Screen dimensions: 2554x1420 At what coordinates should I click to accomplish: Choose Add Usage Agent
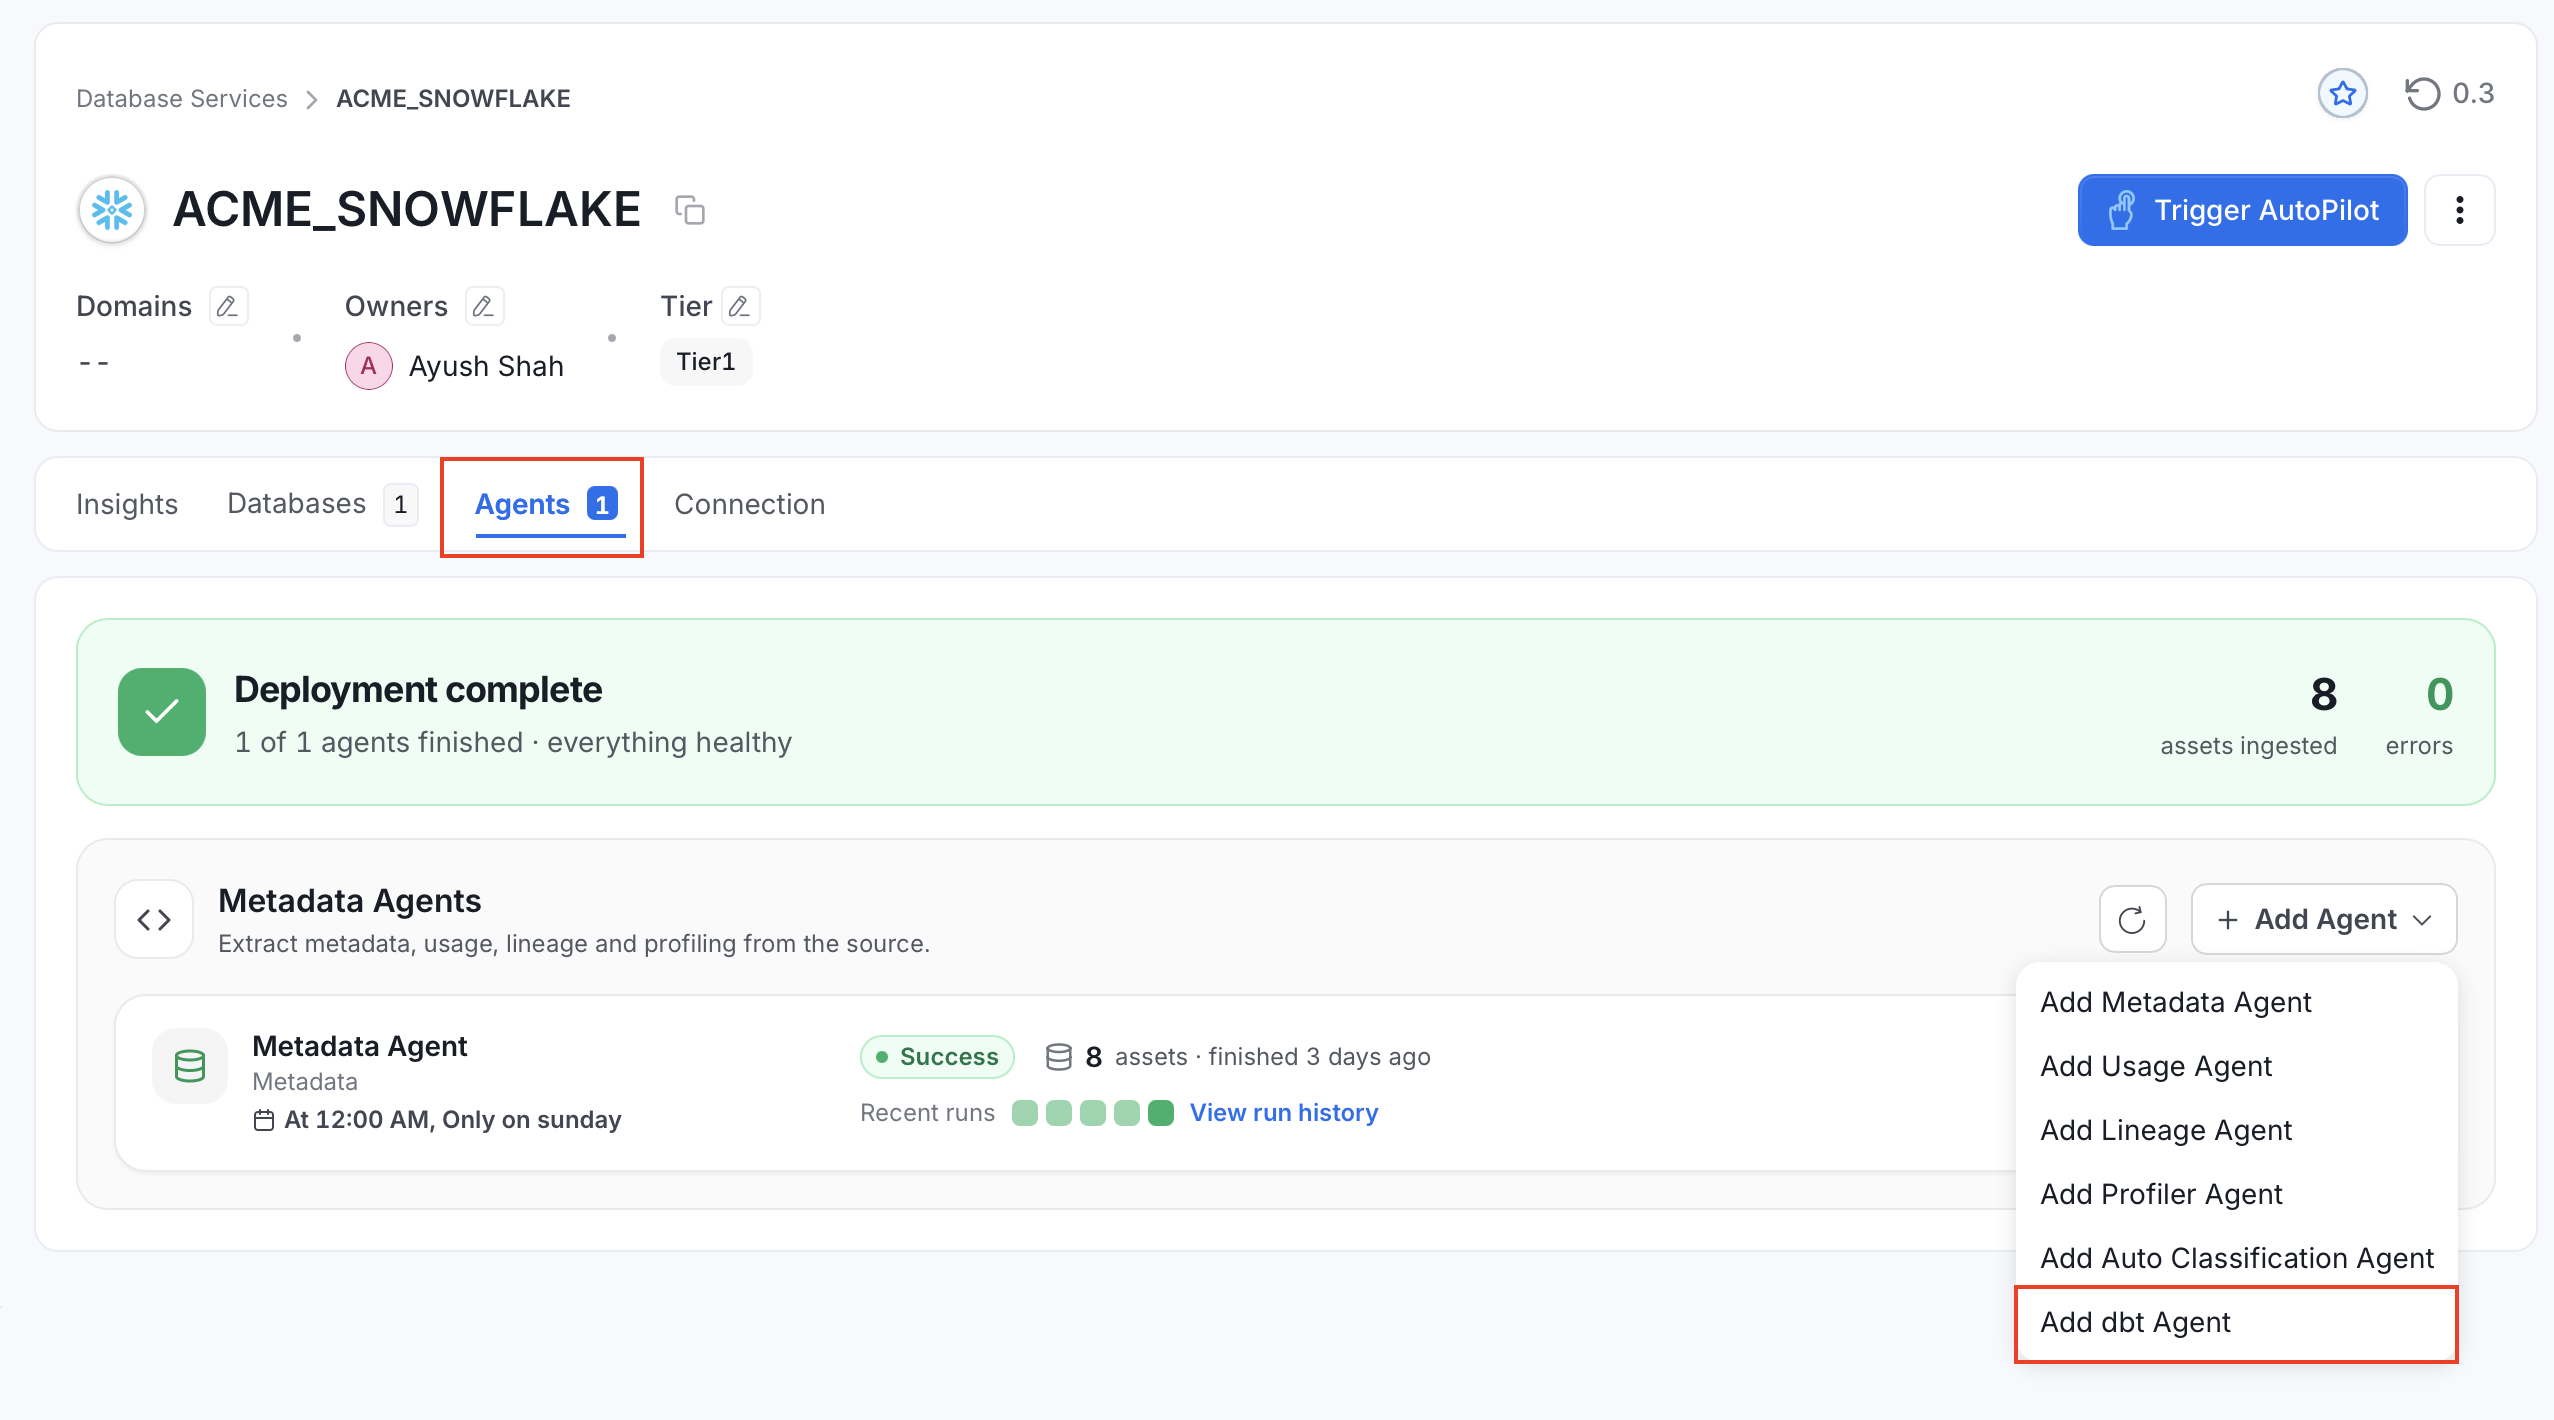point(2236,1066)
